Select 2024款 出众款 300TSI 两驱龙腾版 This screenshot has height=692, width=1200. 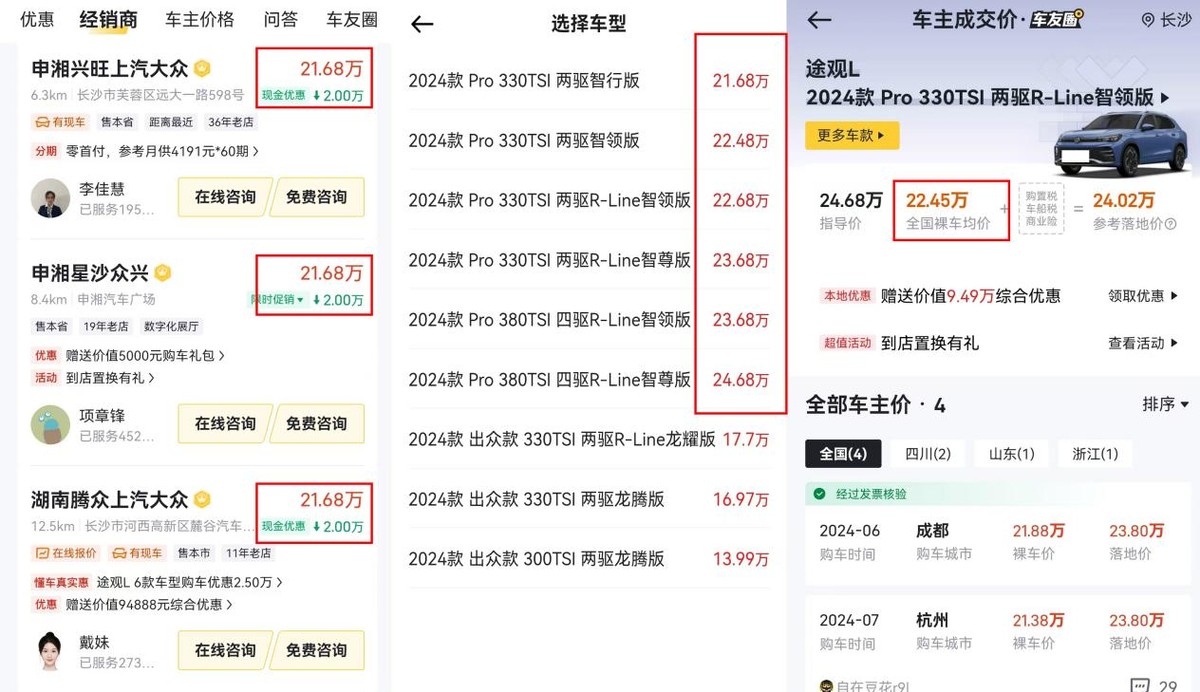[589, 559]
